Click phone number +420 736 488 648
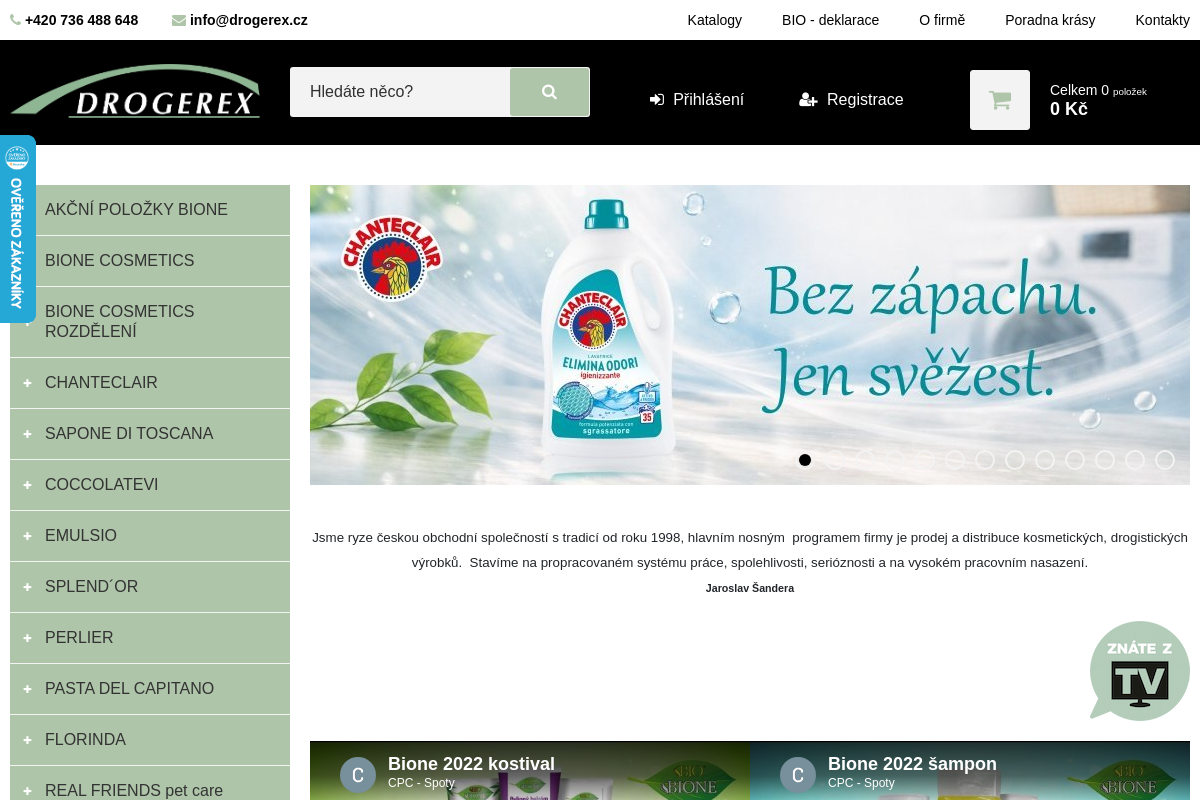Image resolution: width=1200 pixels, height=800 pixels. [82, 20]
